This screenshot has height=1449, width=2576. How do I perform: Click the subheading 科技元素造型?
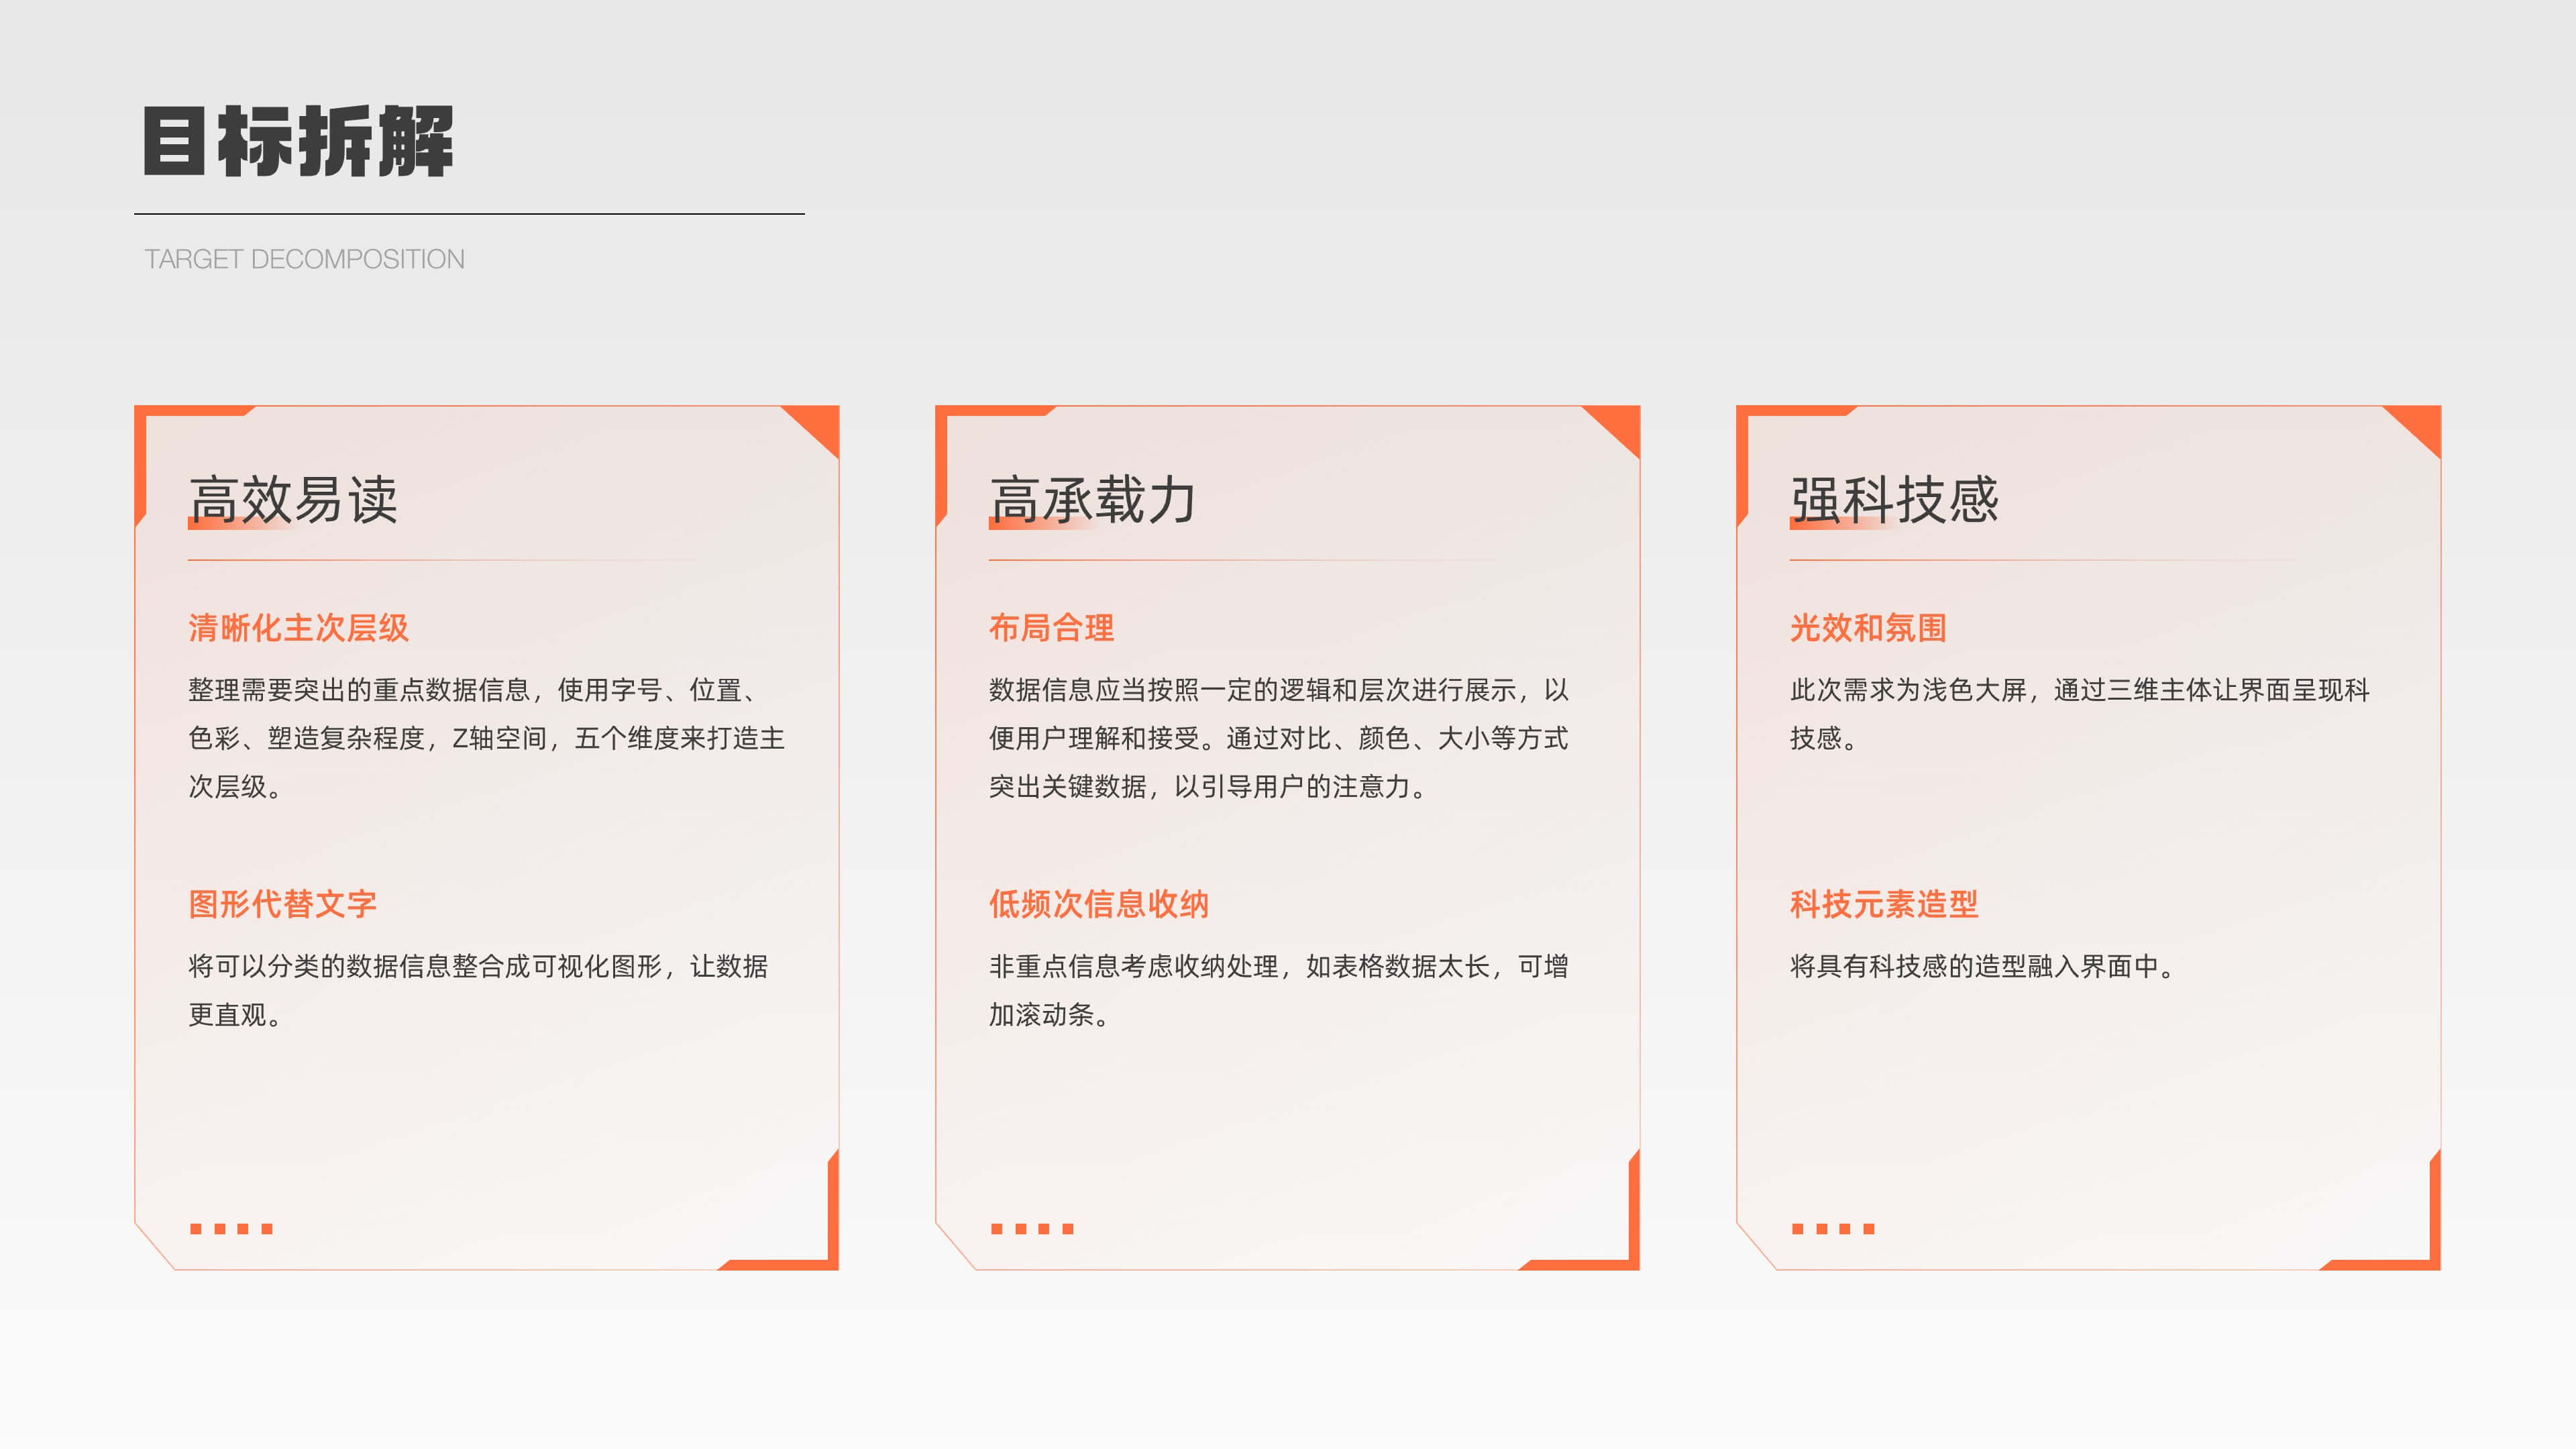tap(1884, 904)
